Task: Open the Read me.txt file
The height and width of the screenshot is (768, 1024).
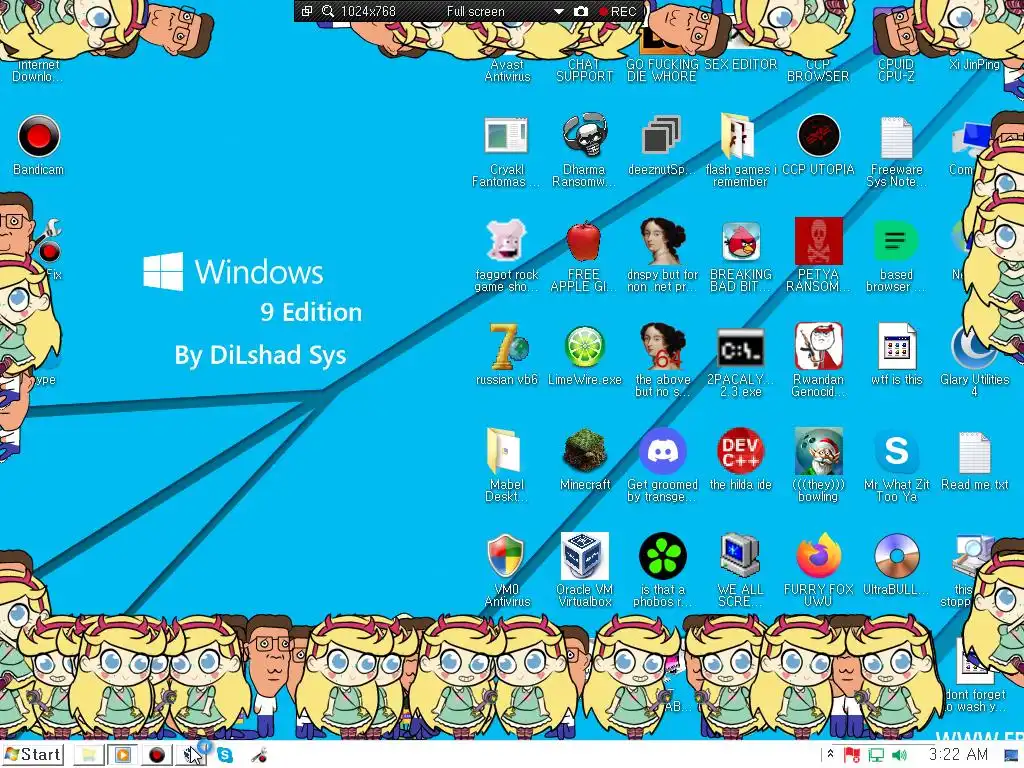Action: coord(974,453)
